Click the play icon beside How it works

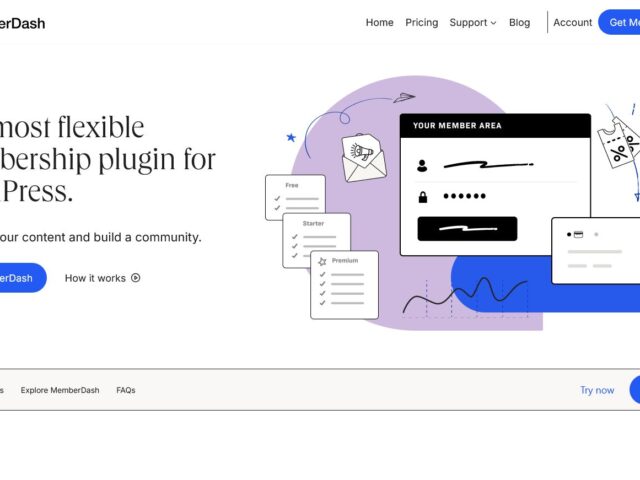pos(136,278)
